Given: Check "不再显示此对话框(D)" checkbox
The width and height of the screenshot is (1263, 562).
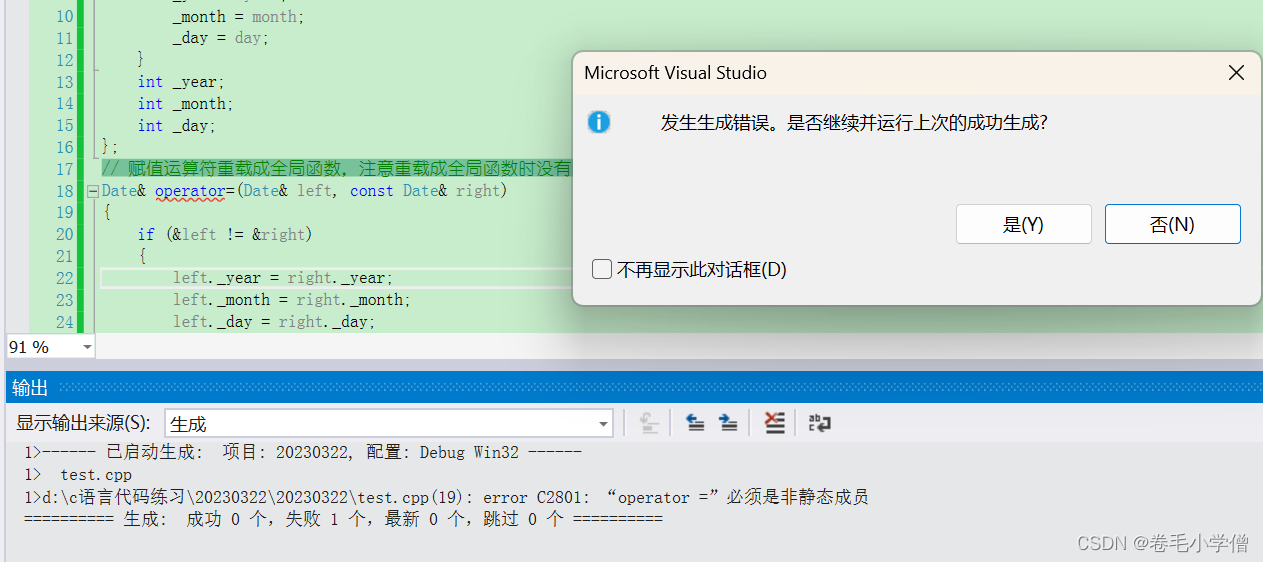Looking at the screenshot, I should (602, 269).
